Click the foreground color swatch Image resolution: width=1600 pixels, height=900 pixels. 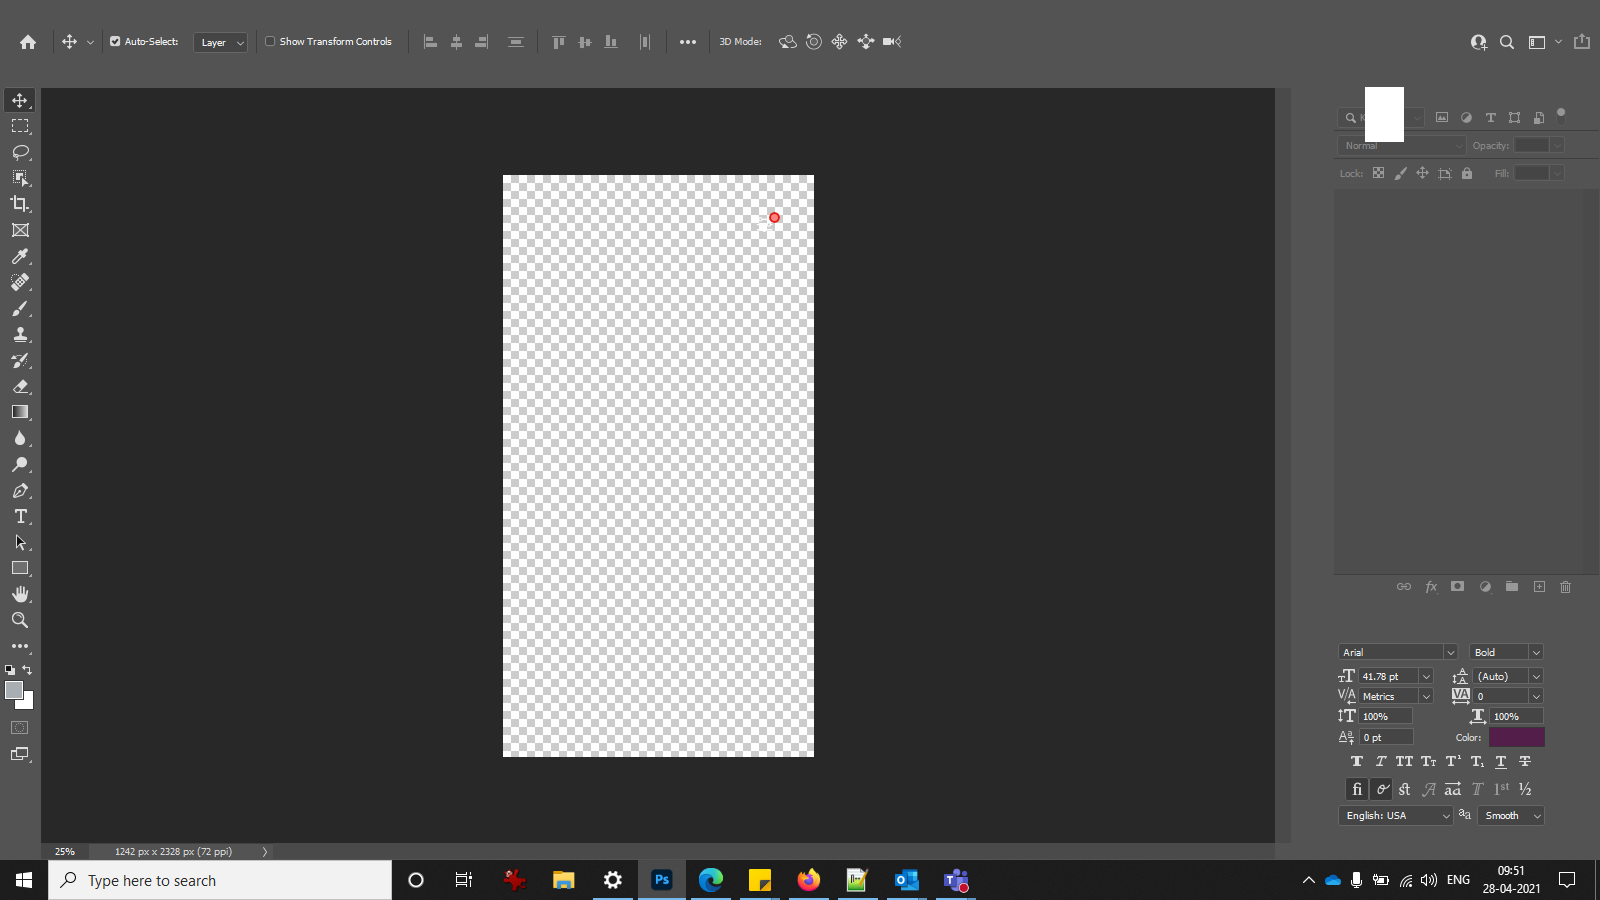click(x=13, y=690)
